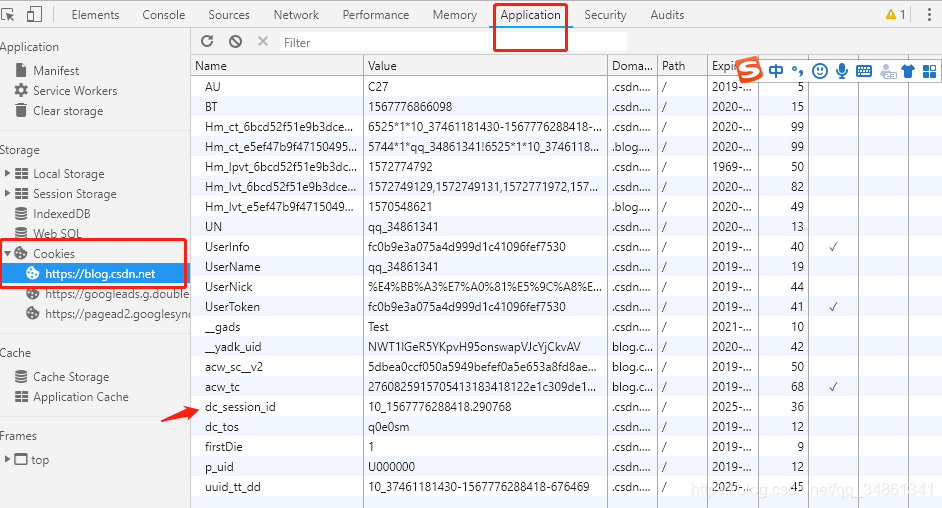This screenshot has width=942, height=508.
Task: Sort cookies by Value column header
Action: point(485,65)
